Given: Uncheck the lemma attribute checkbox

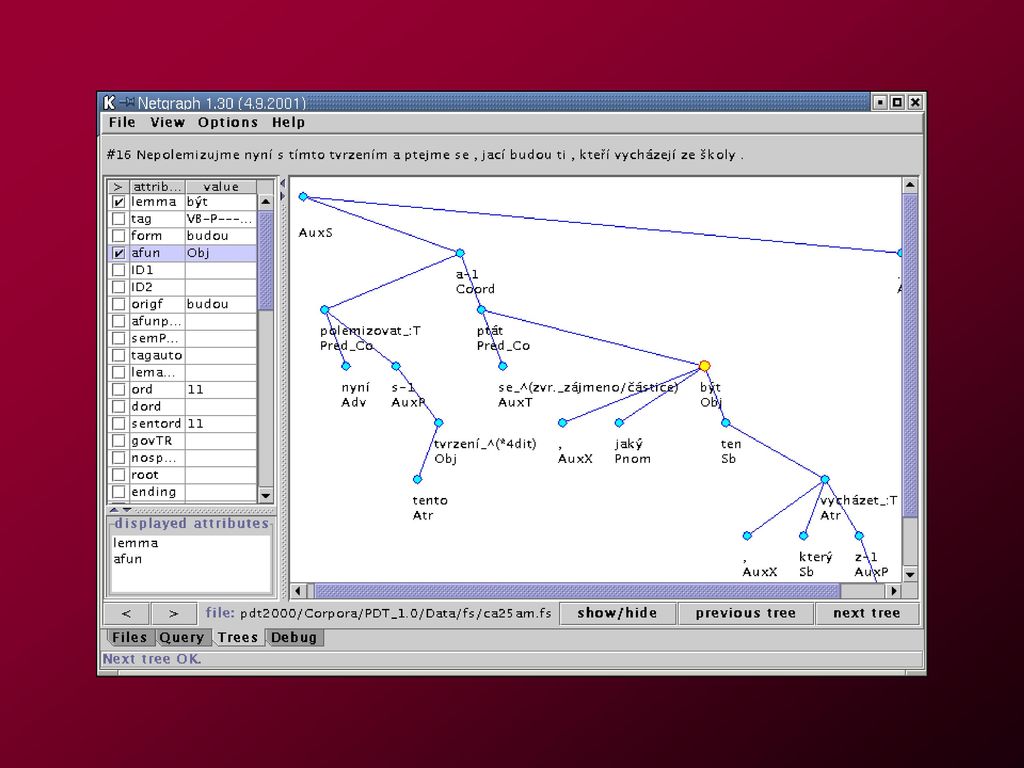Looking at the screenshot, I should coord(118,202).
